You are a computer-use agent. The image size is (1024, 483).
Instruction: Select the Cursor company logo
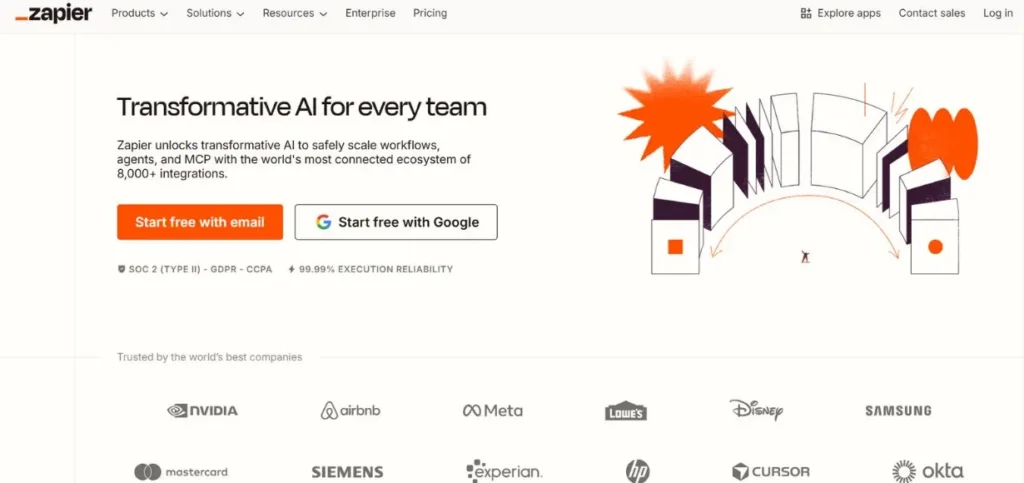771,471
